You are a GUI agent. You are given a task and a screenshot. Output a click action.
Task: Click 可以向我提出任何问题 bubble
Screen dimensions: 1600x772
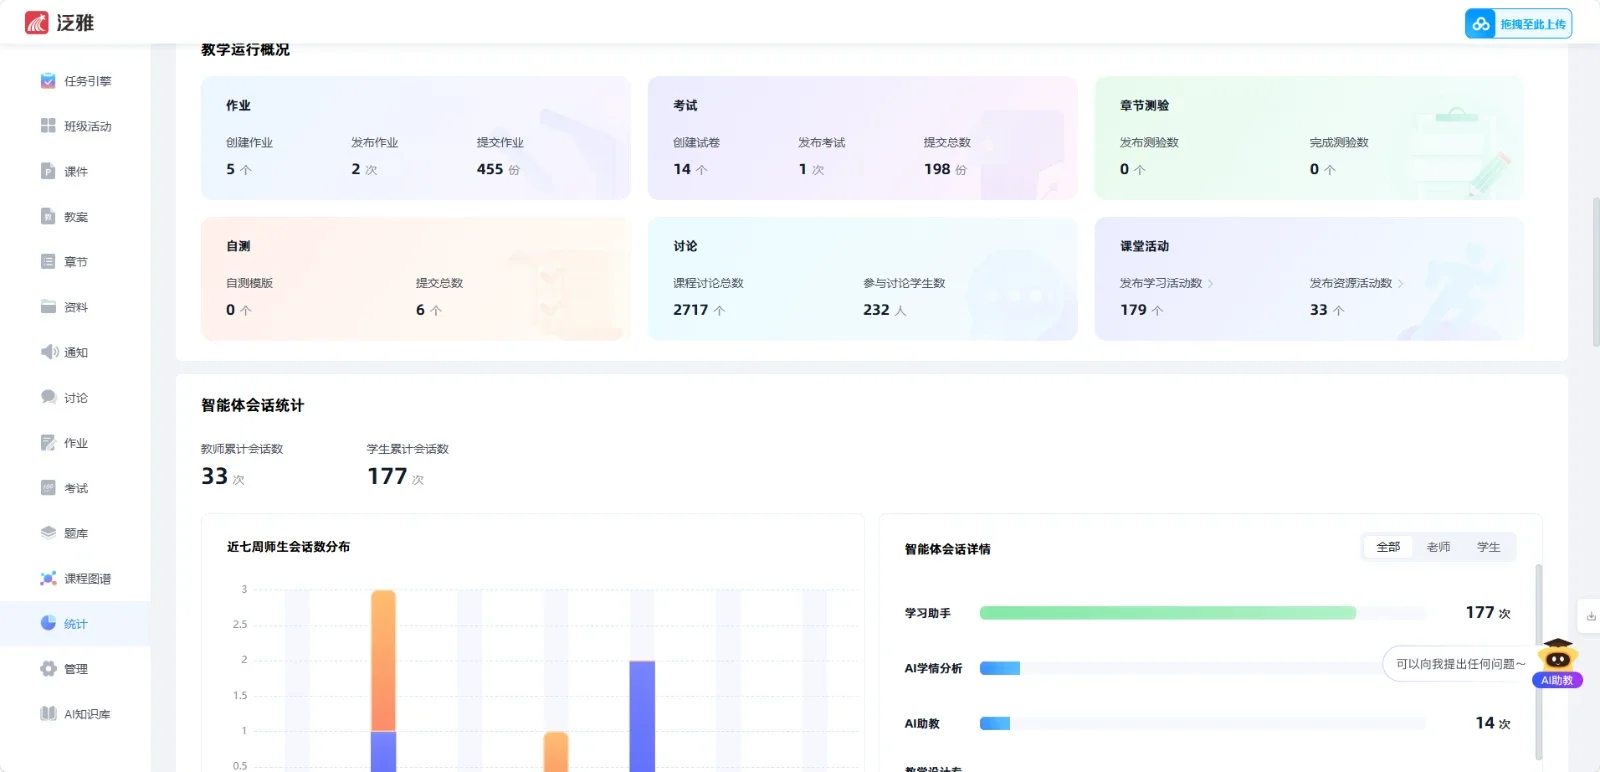[x=1460, y=664]
